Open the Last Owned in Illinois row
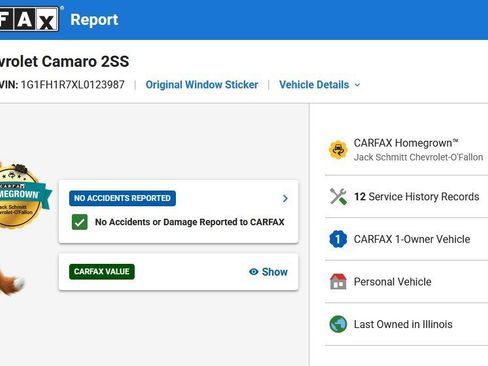This screenshot has width=488, height=366. click(403, 324)
